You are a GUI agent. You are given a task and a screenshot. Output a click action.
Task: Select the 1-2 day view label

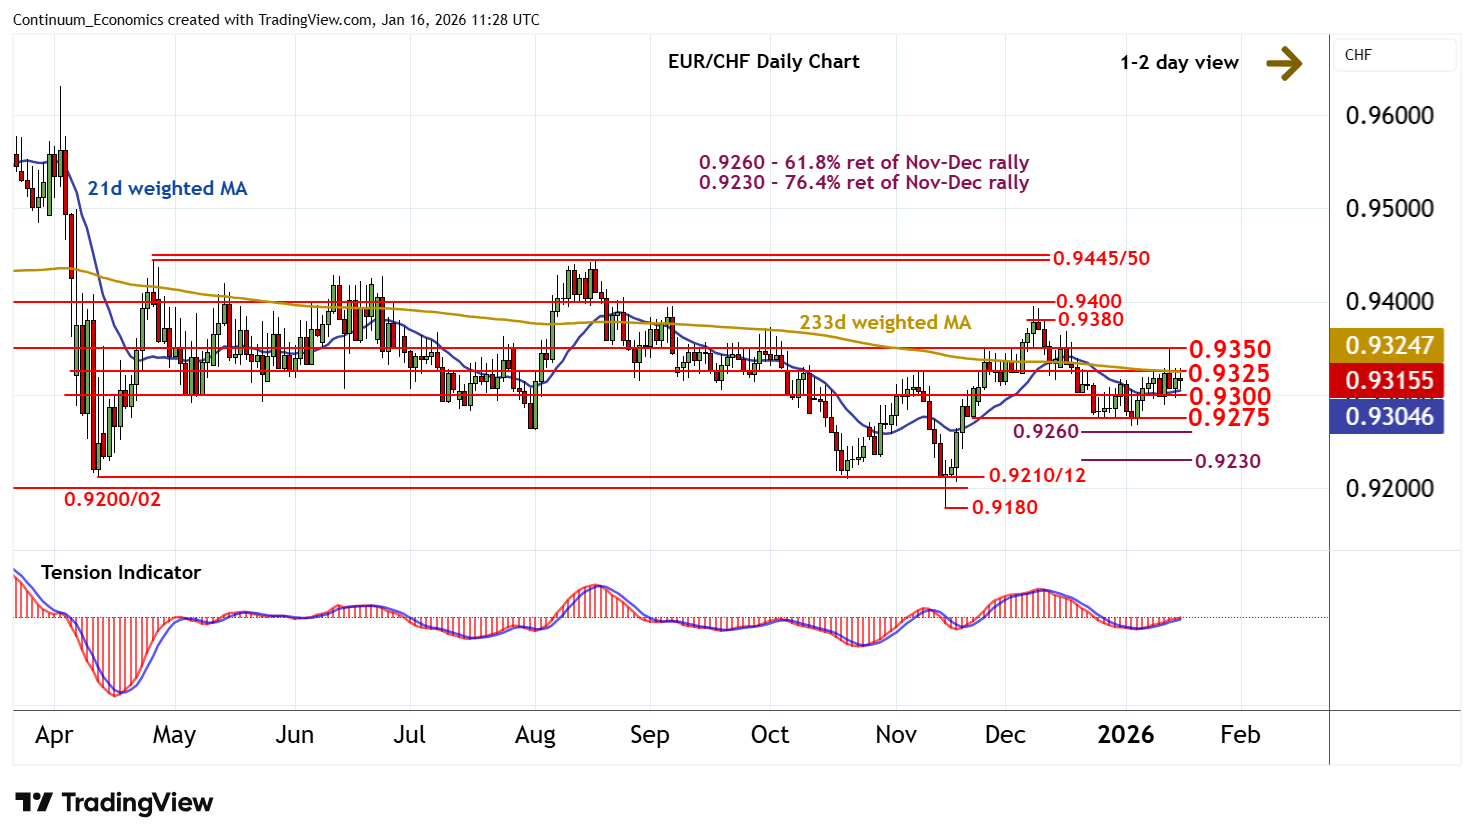(1179, 63)
